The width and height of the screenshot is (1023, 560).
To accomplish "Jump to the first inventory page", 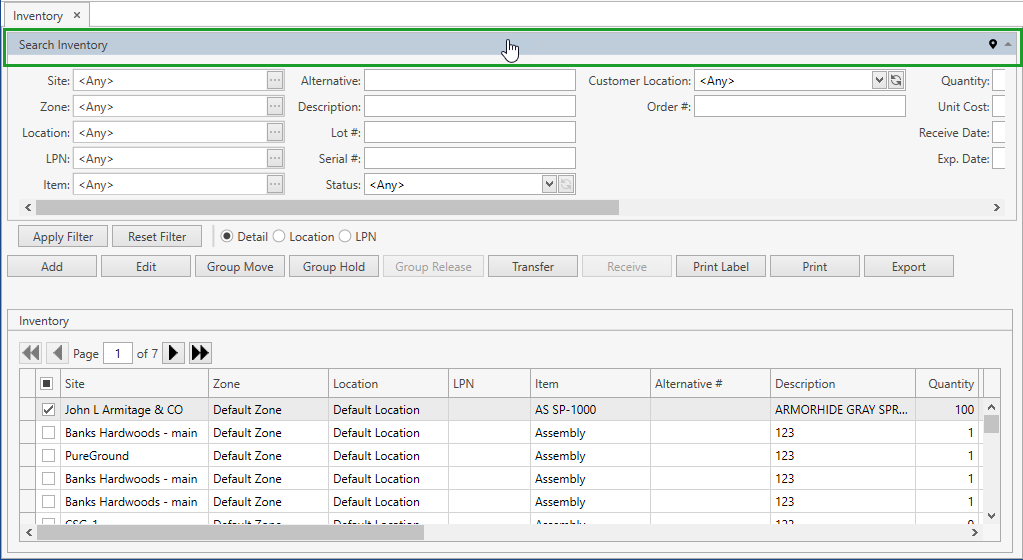I will click(x=31, y=353).
